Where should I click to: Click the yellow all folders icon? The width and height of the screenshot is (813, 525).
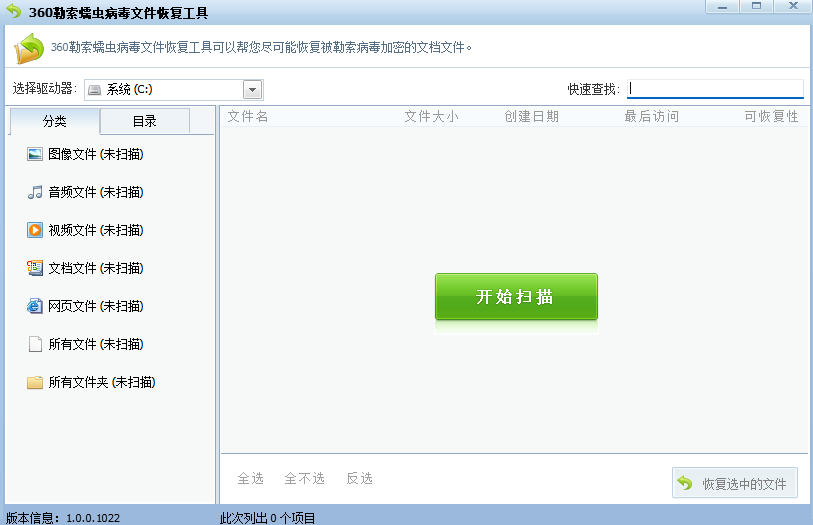coord(35,382)
